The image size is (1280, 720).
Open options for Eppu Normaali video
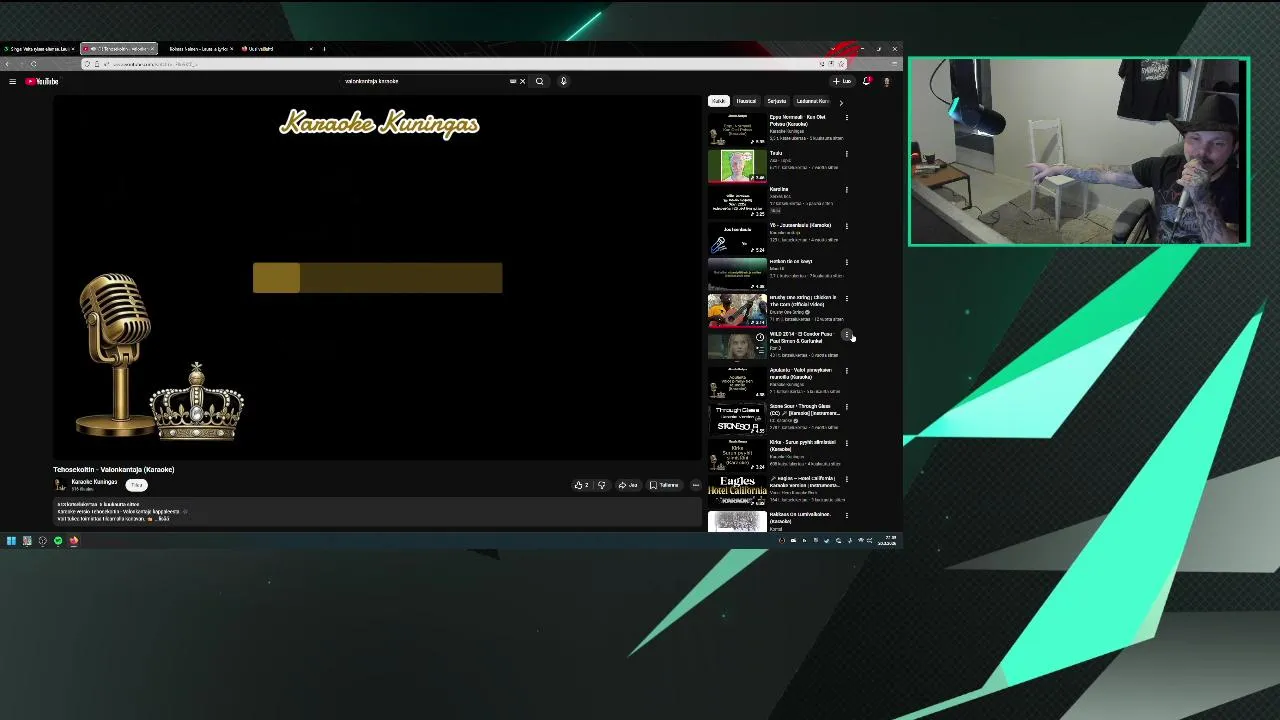847,118
